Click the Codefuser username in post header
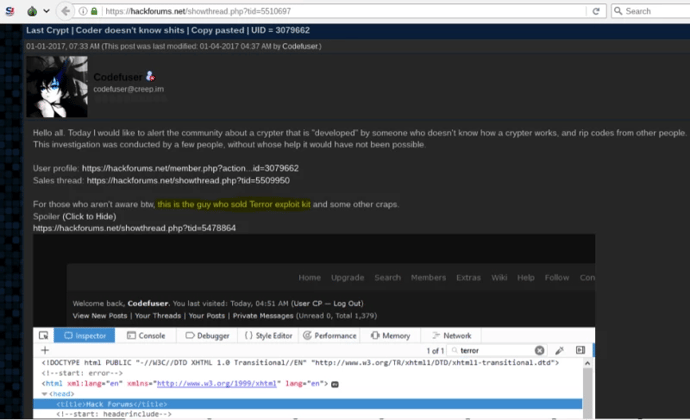Image resolution: width=690 pixels, height=420 pixels. (x=118, y=76)
